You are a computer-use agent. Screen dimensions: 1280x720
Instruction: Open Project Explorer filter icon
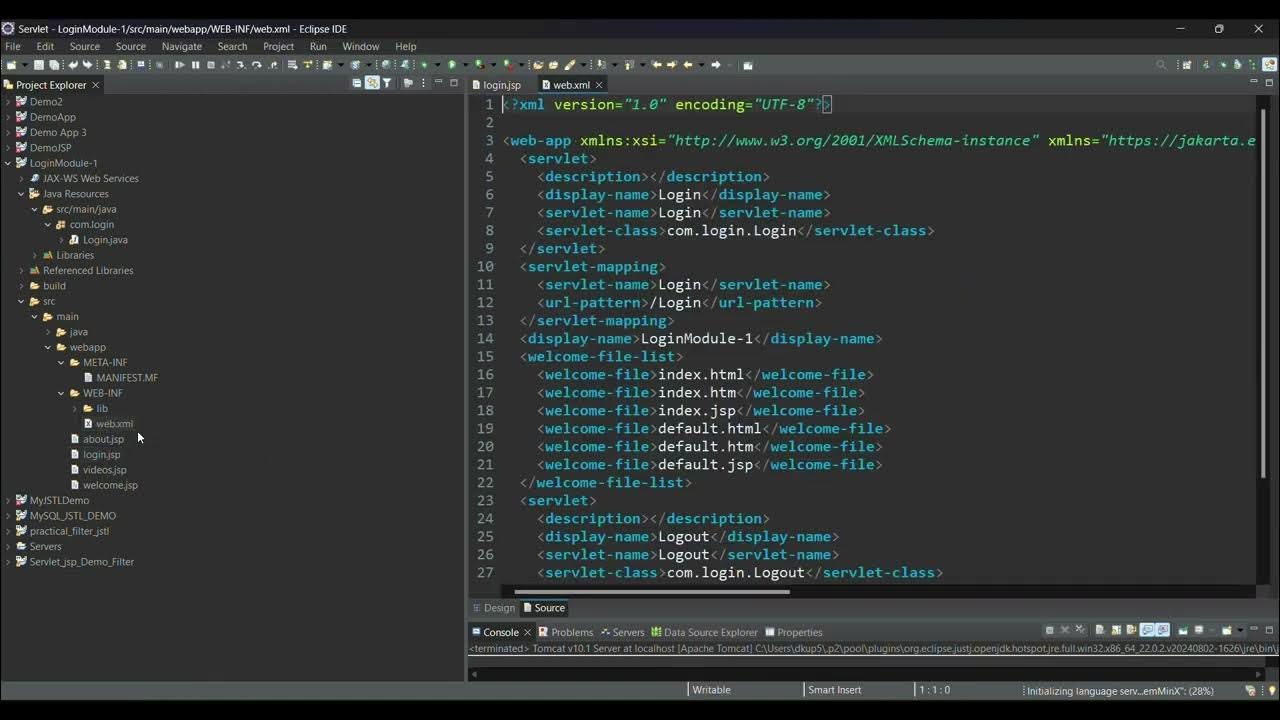point(387,84)
